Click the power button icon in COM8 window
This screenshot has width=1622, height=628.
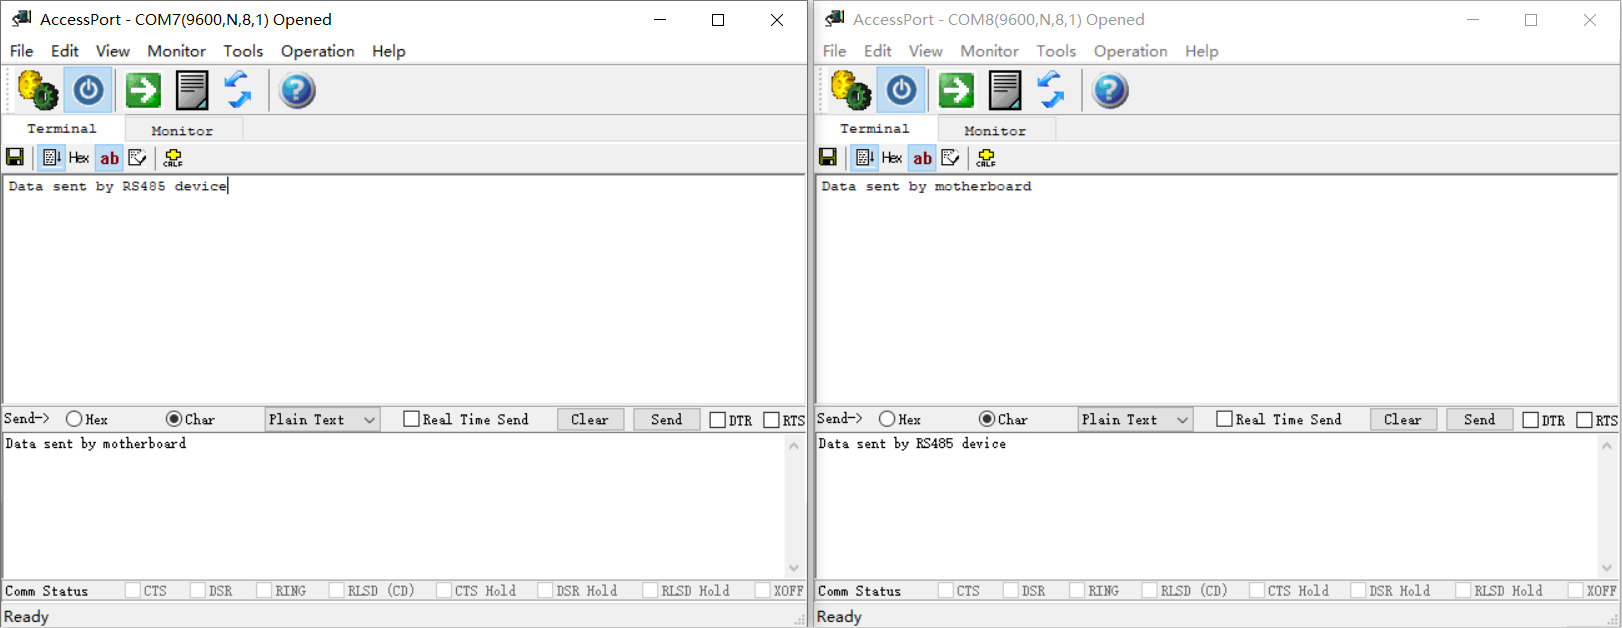901,90
